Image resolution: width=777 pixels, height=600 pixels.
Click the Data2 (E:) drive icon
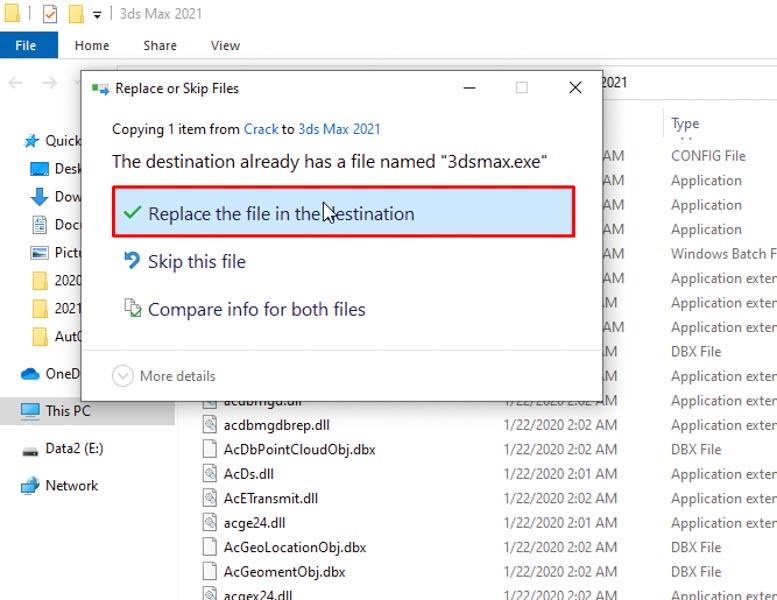(x=30, y=450)
